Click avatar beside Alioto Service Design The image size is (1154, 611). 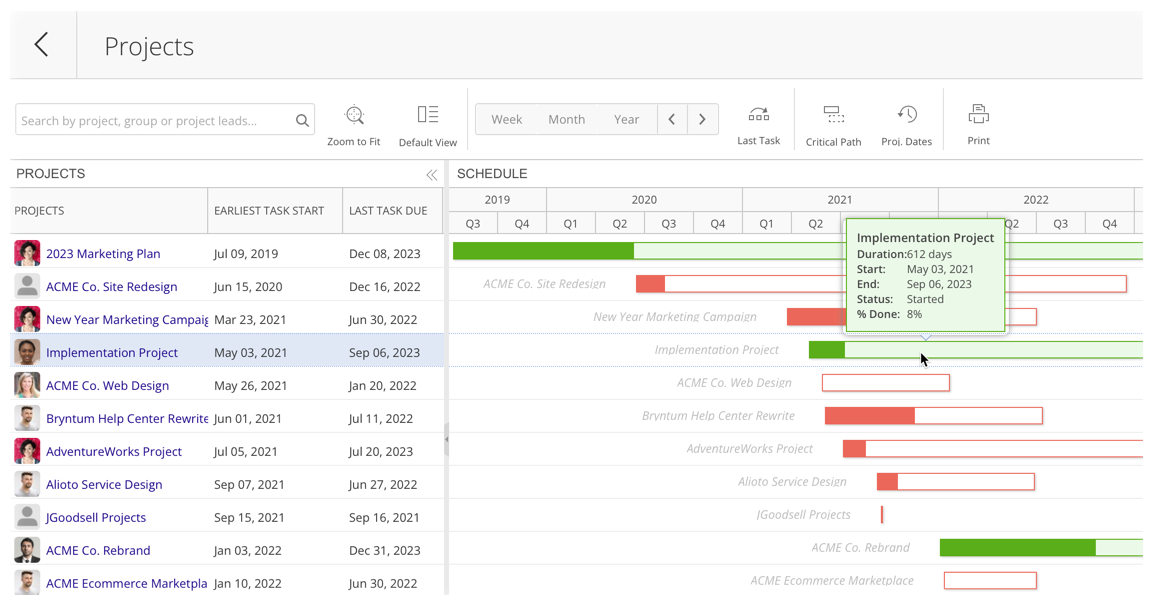point(27,484)
